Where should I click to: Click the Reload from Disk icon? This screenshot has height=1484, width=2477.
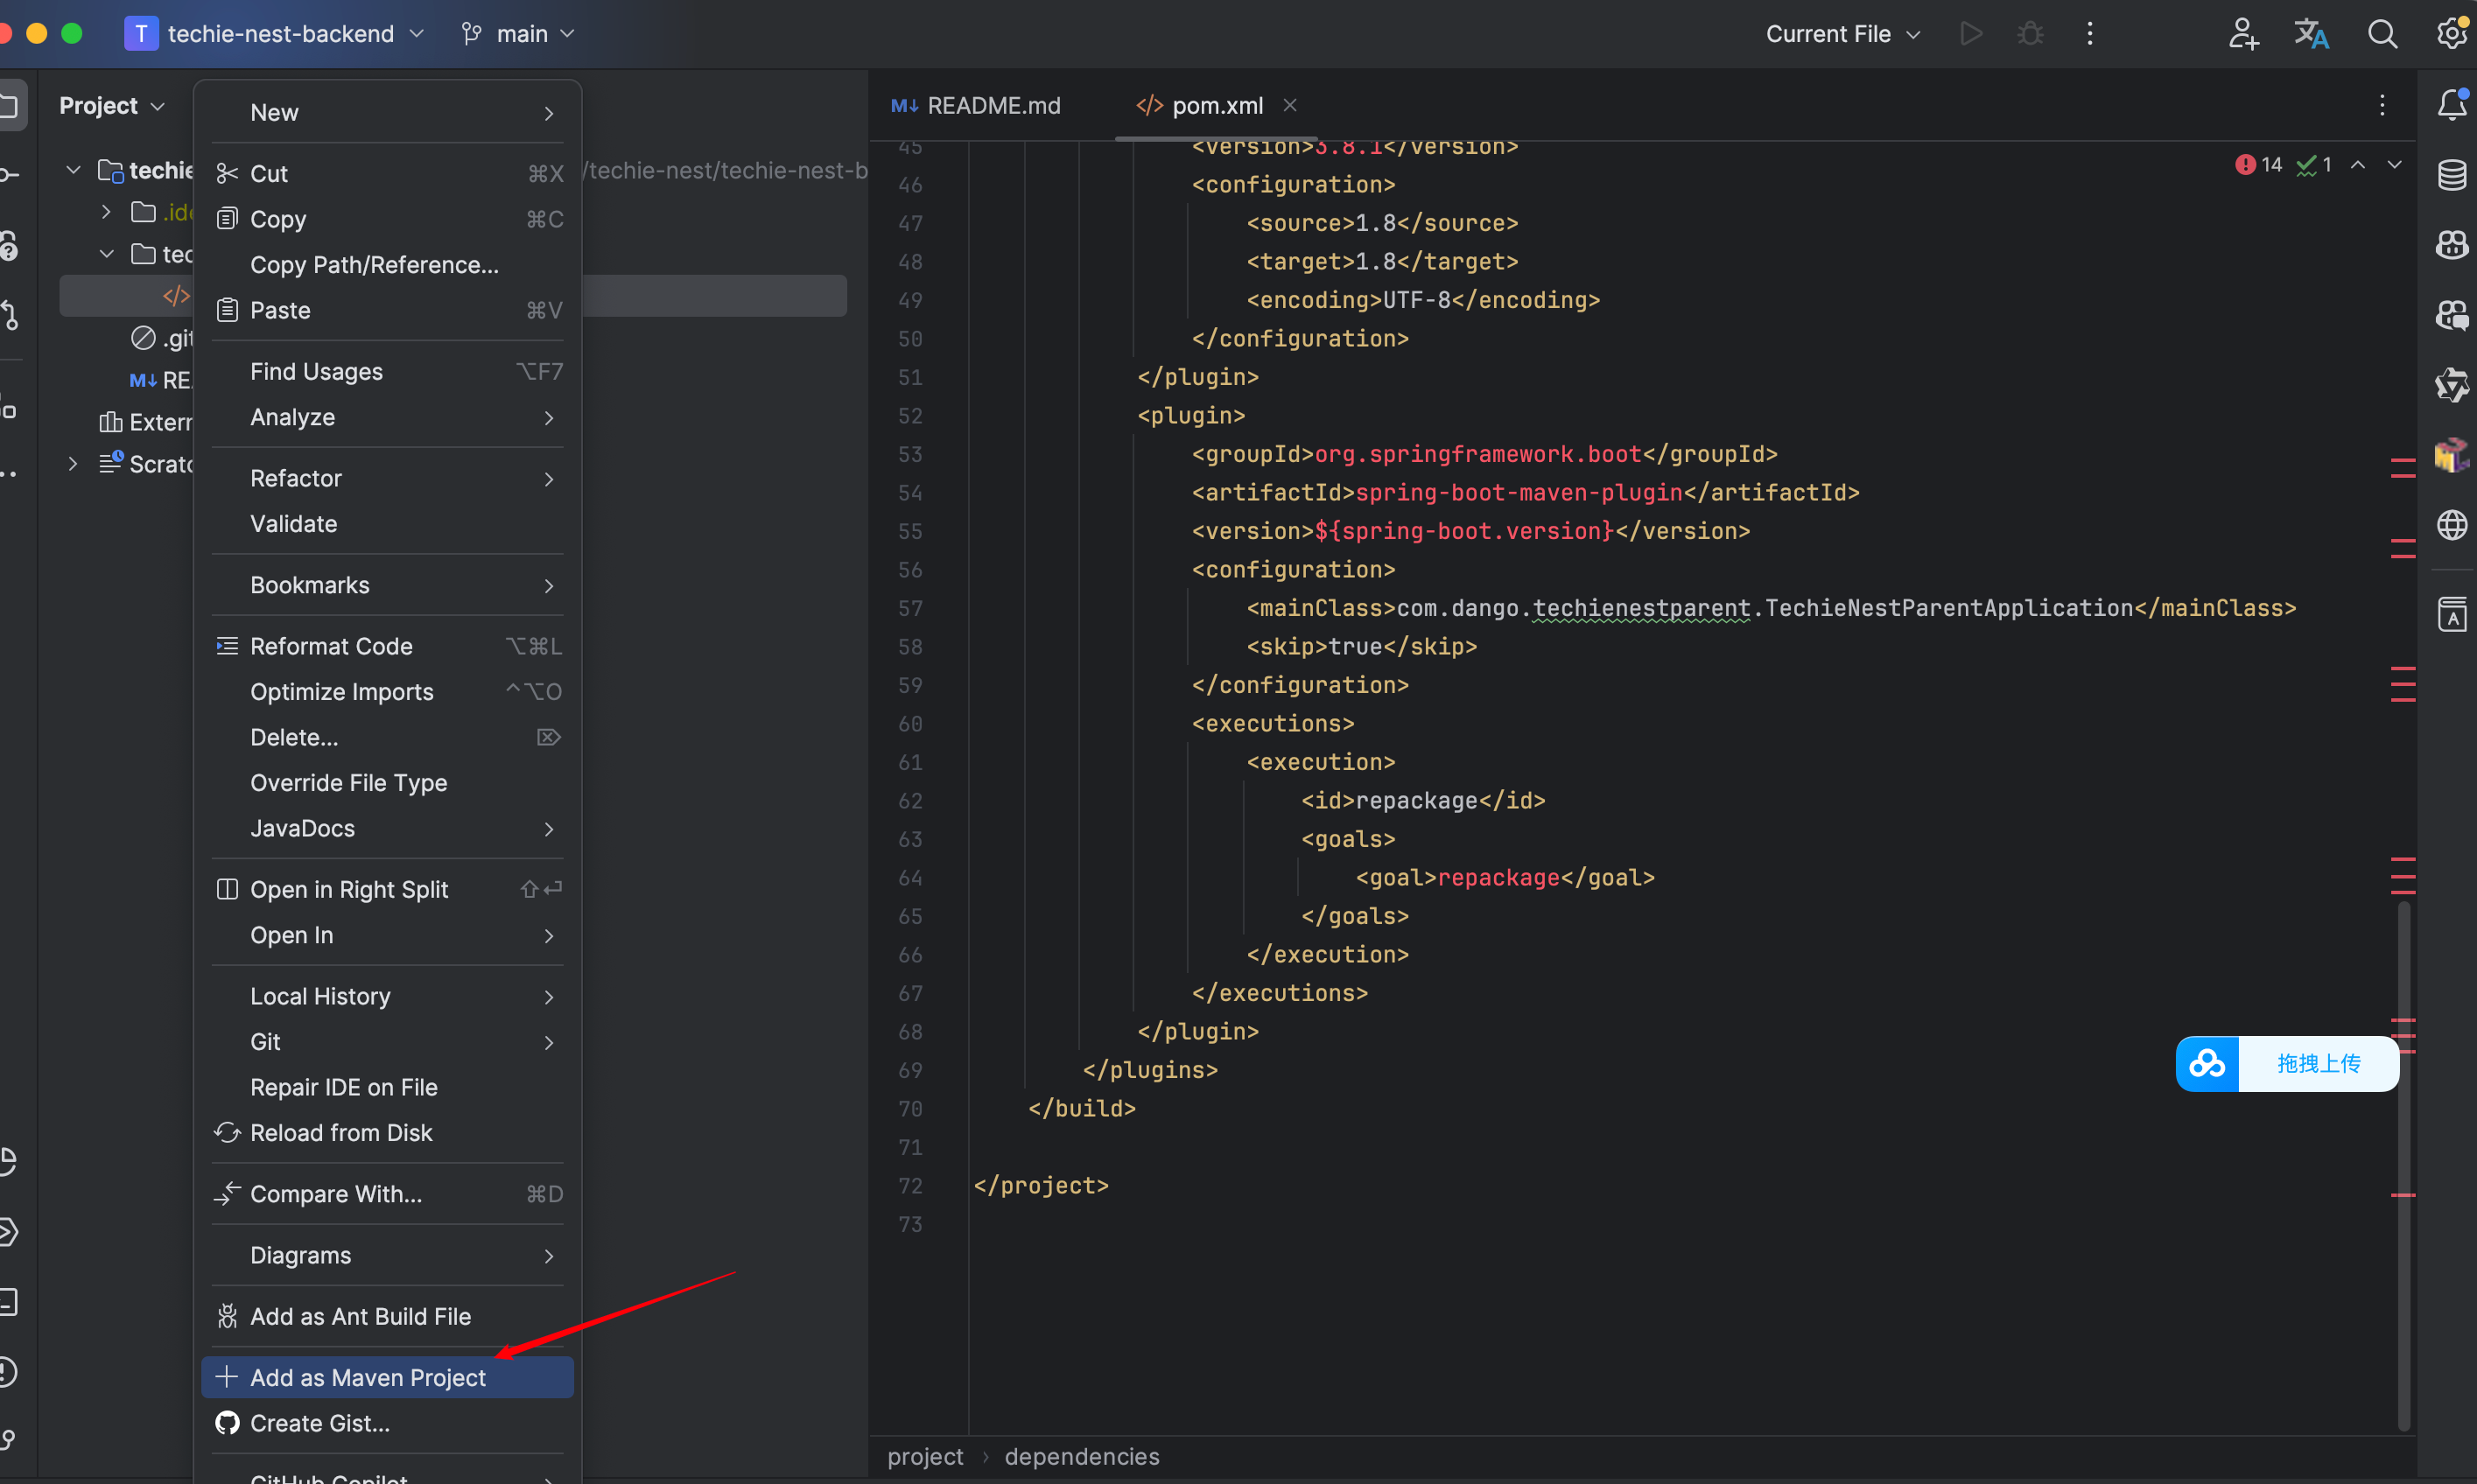227,1132
